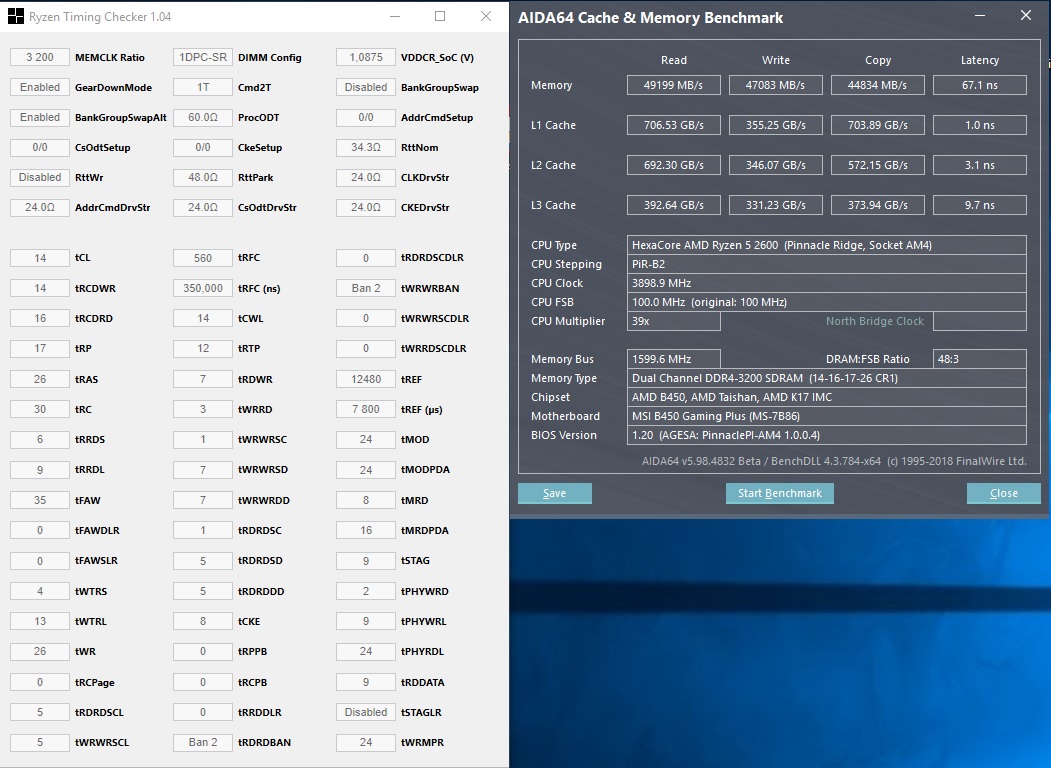Select the Memory Bus 1599.6 MHz value
This screenshot has height=768, width=1051.
click(674, 359)
